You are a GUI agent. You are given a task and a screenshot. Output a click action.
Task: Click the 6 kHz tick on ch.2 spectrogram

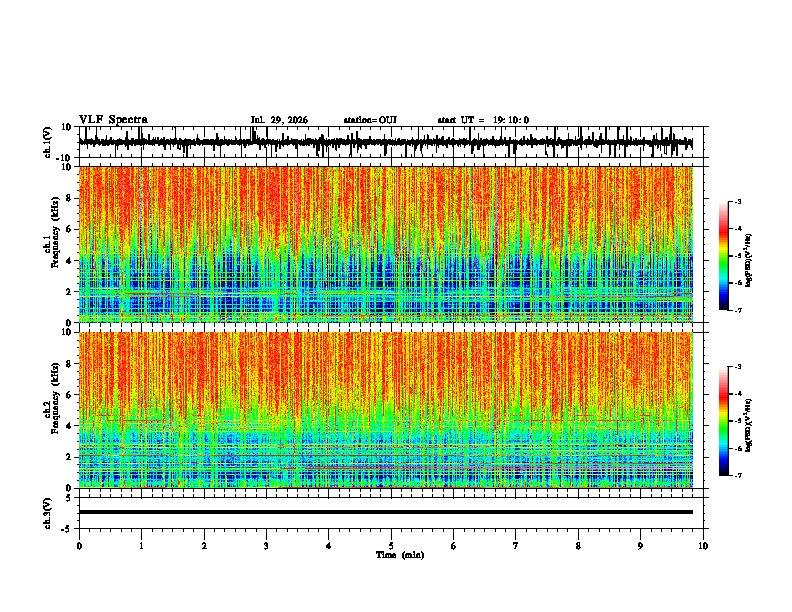[x=69, y=395]
